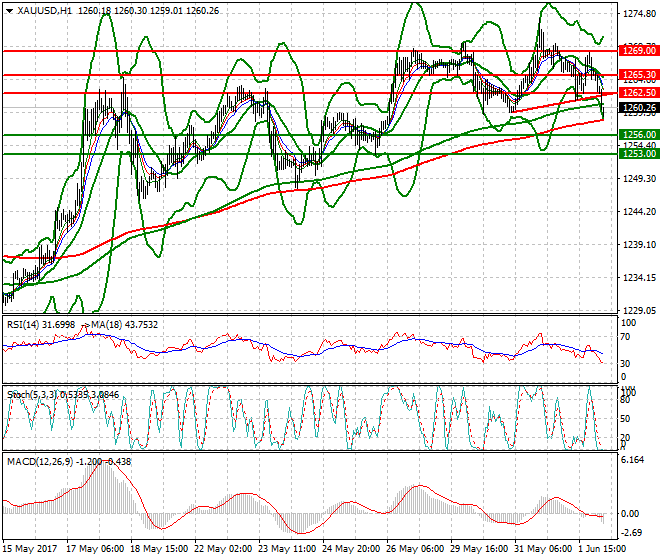
Task: Click the -2.69 MACD scale value
Action: [633, 533]
